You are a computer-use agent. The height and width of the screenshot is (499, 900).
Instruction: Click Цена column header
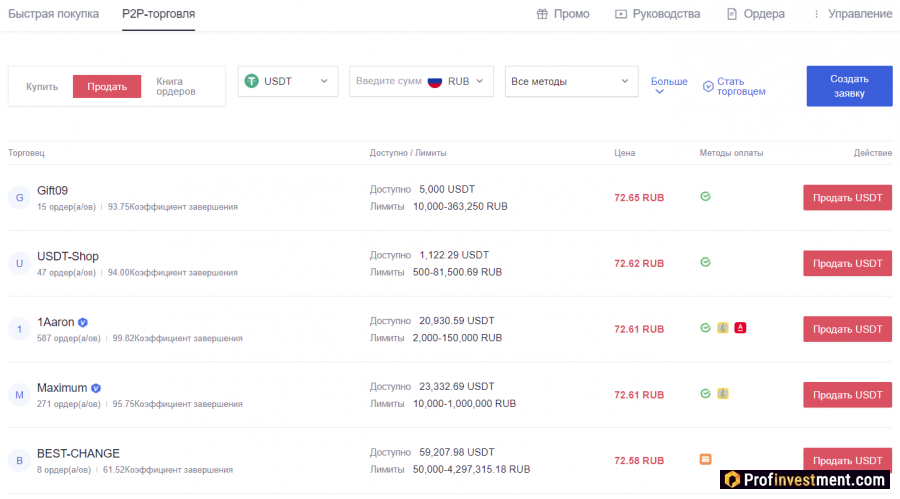(624, 153)
